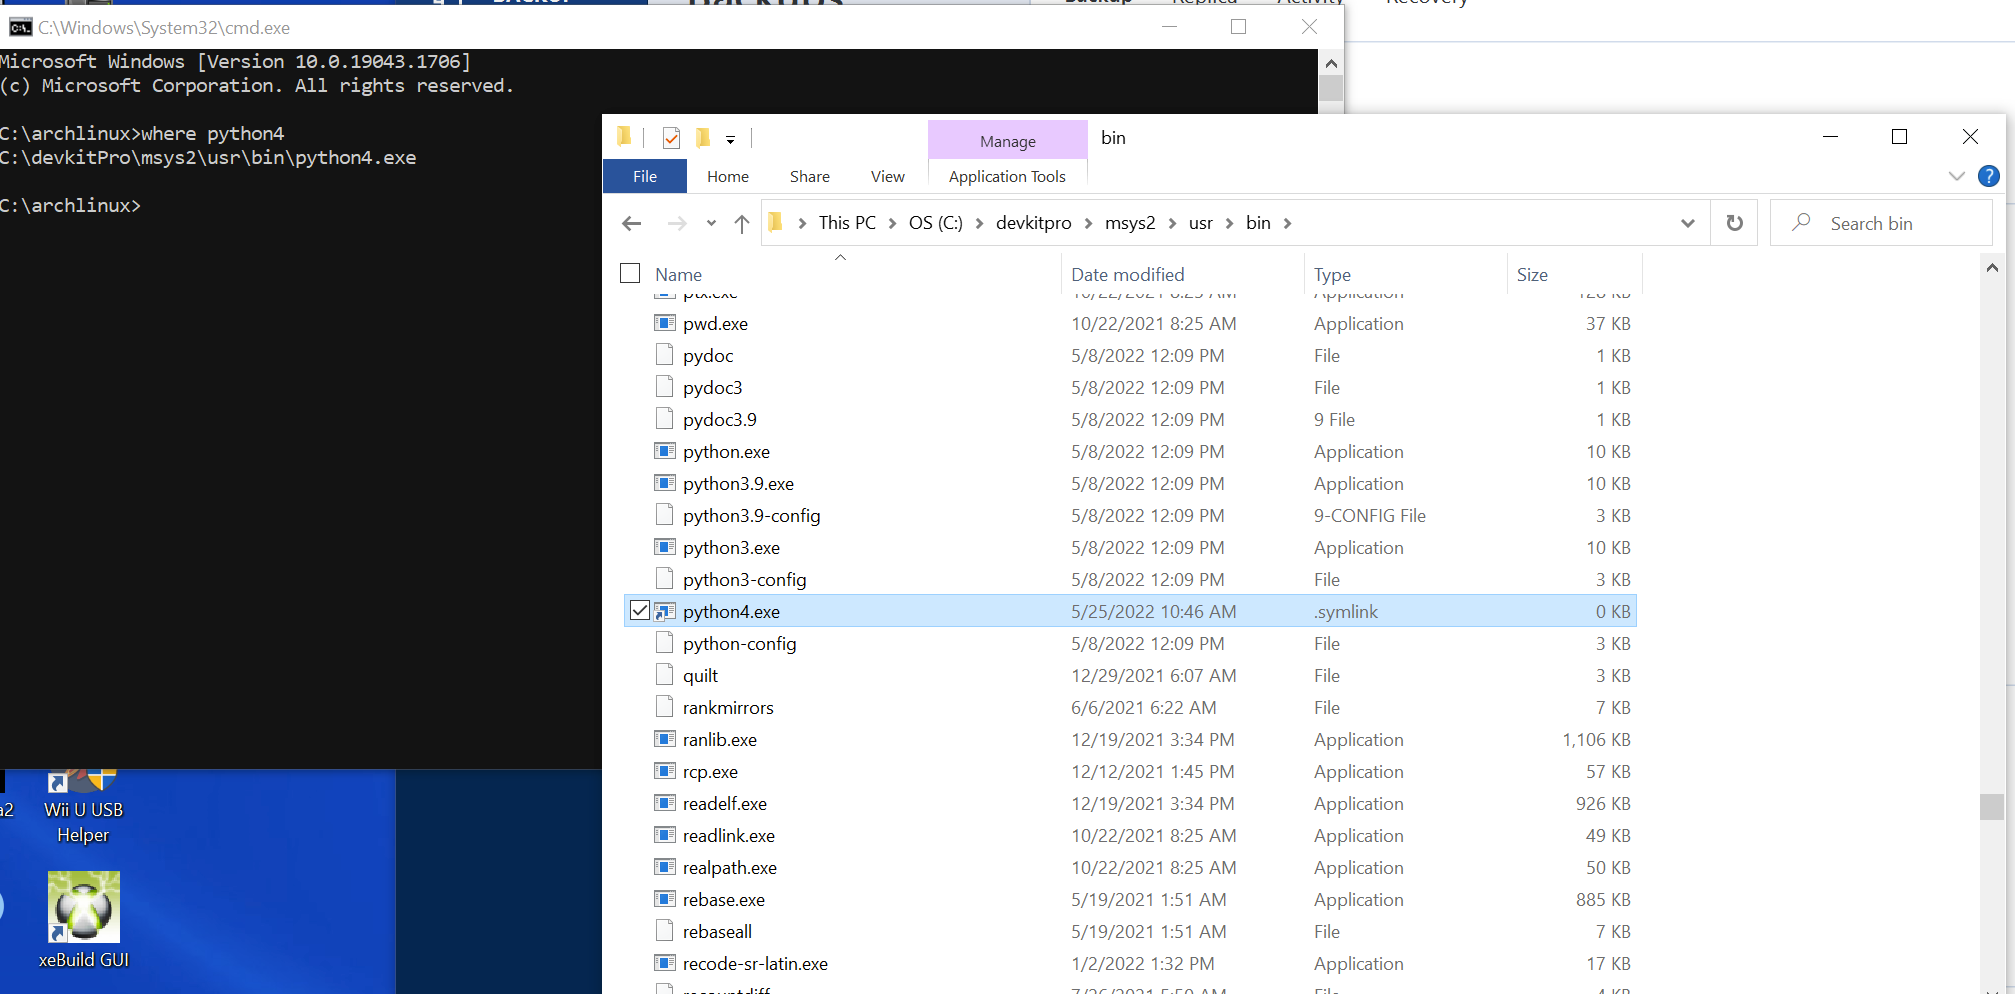Viewport: 2015px width, 994px height.
Task: Expand the breadcrumb arrow after This PC
Action: [x=892, y=223]
